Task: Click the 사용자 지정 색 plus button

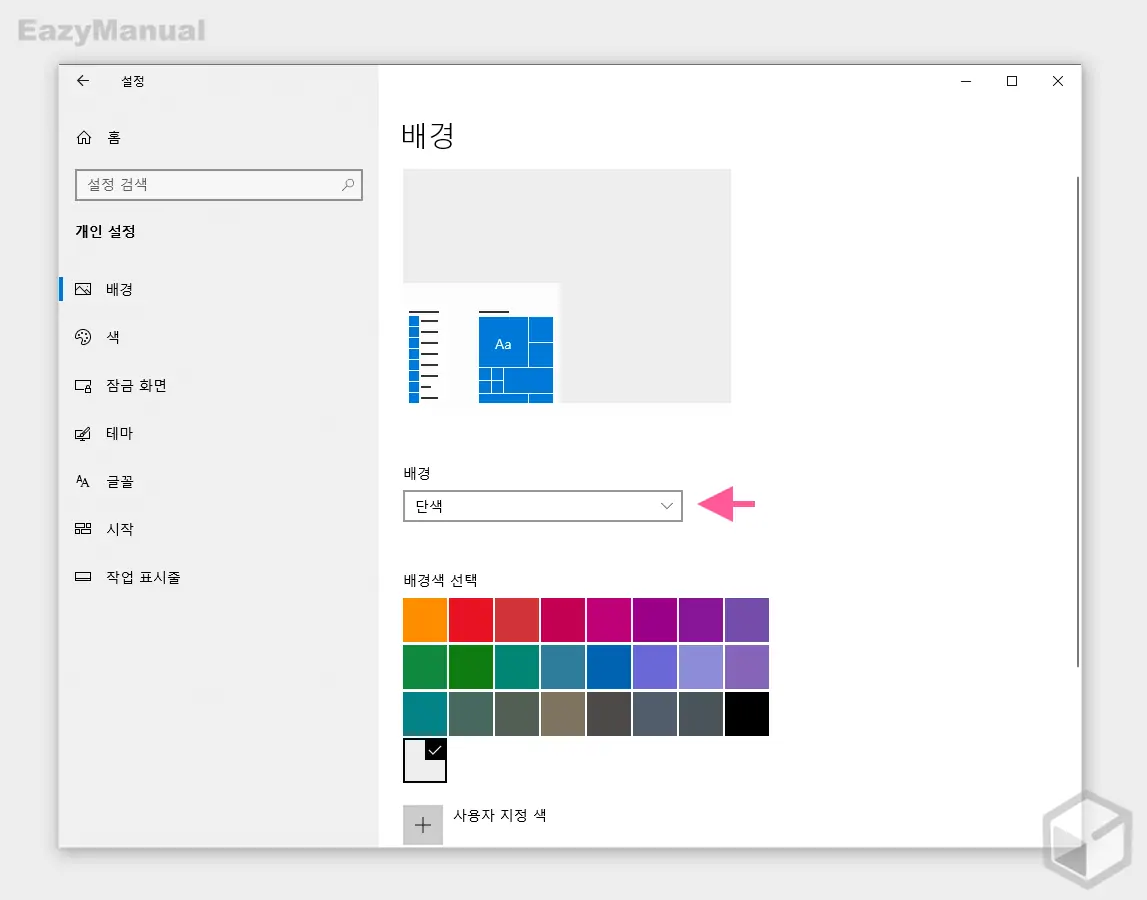Action: tap(423, 825)
